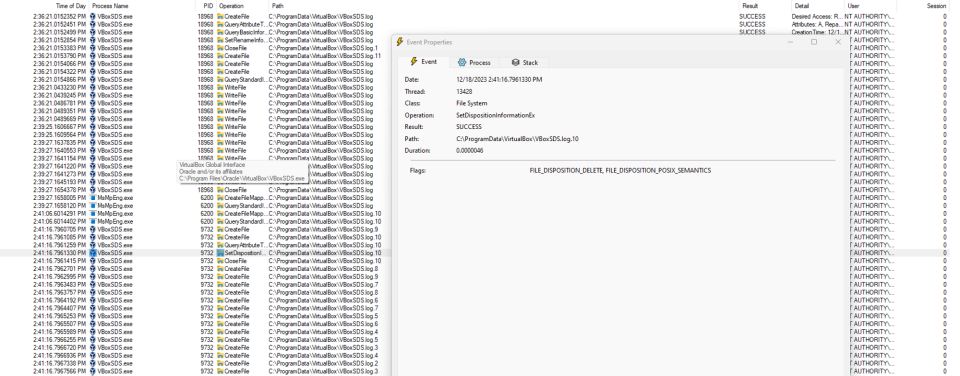960x376 pixels.
Task: Sort by the Operation column header
Action: click(x=231, y=6)
